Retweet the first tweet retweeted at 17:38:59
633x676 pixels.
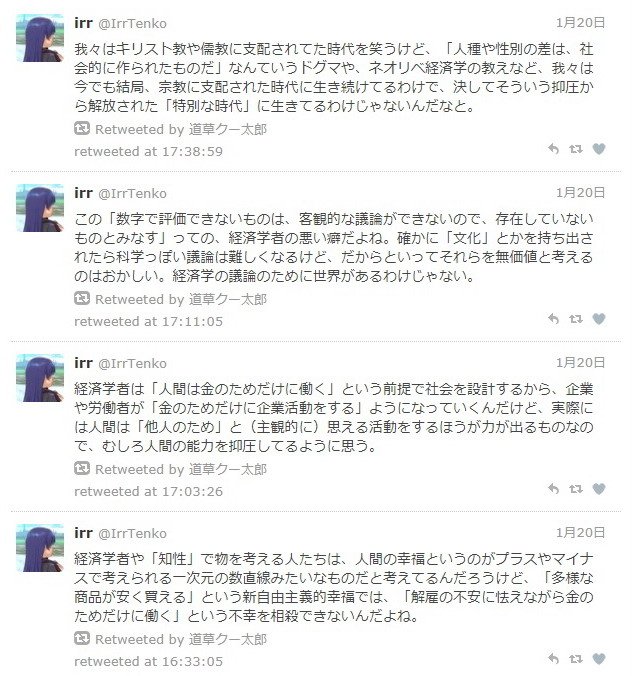coord(576,149)
